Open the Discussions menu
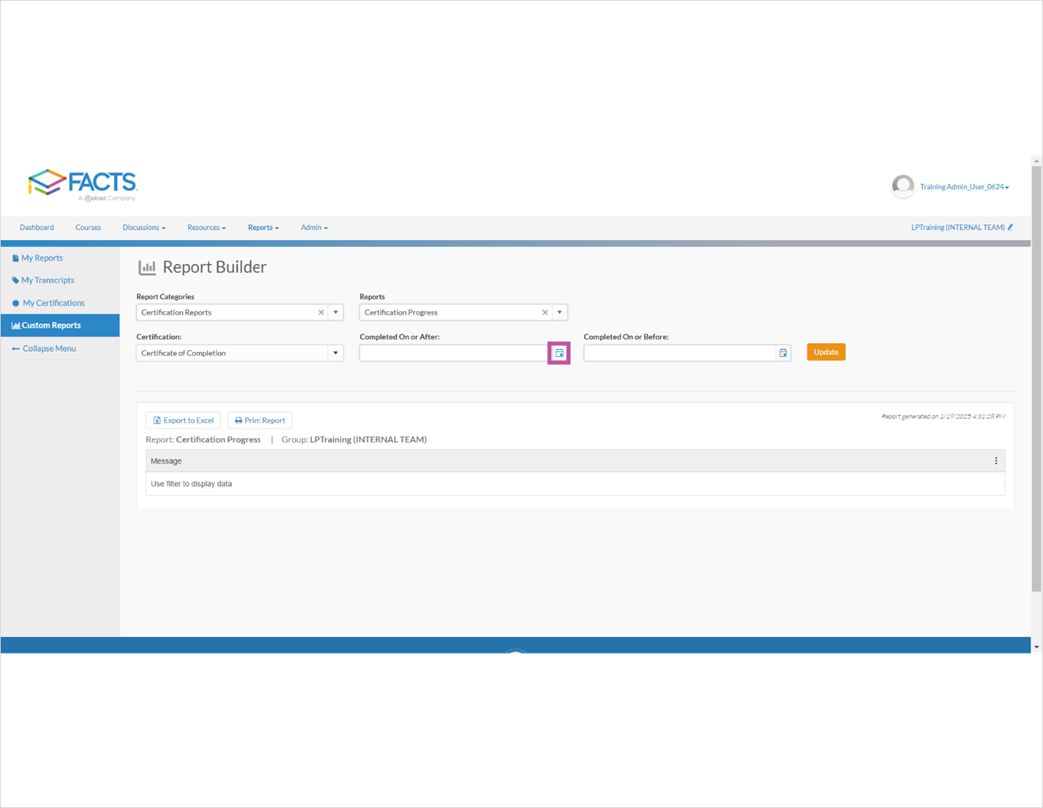 [144, 227]
